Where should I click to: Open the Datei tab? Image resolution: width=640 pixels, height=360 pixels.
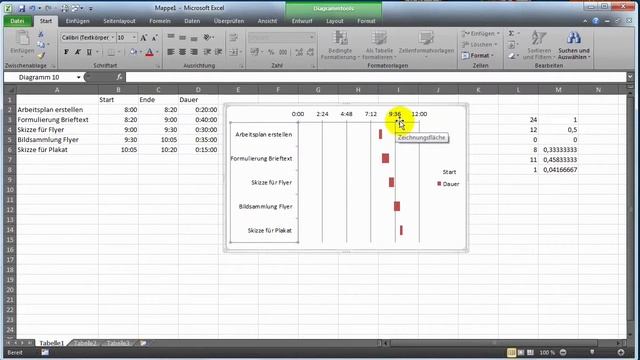tap(18, 21)
